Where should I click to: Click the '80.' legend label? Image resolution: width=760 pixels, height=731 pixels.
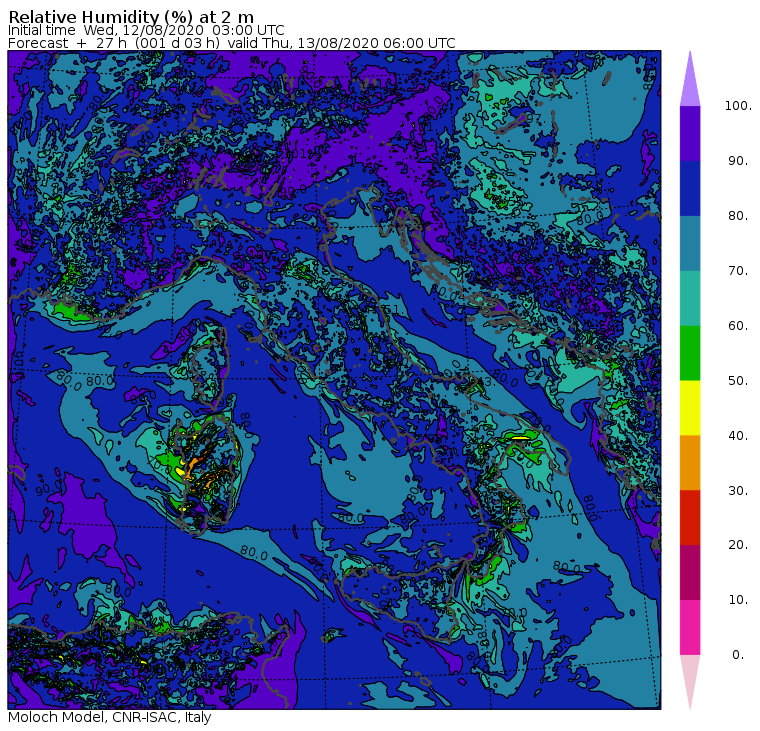(738, 216)
